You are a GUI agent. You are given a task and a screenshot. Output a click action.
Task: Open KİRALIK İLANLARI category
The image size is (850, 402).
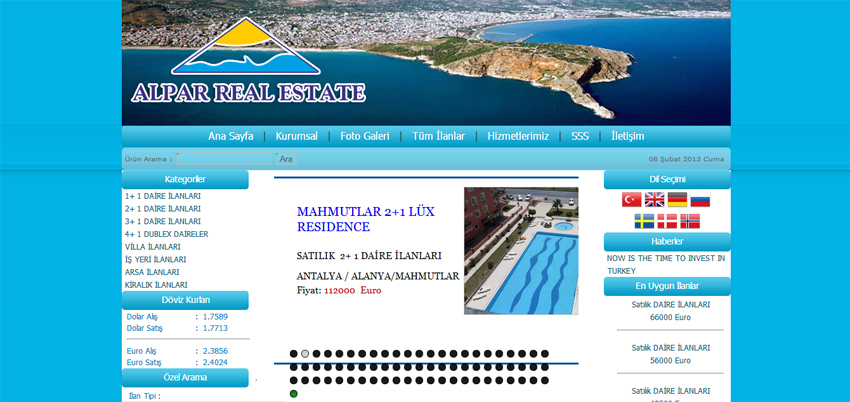point(156,285)
